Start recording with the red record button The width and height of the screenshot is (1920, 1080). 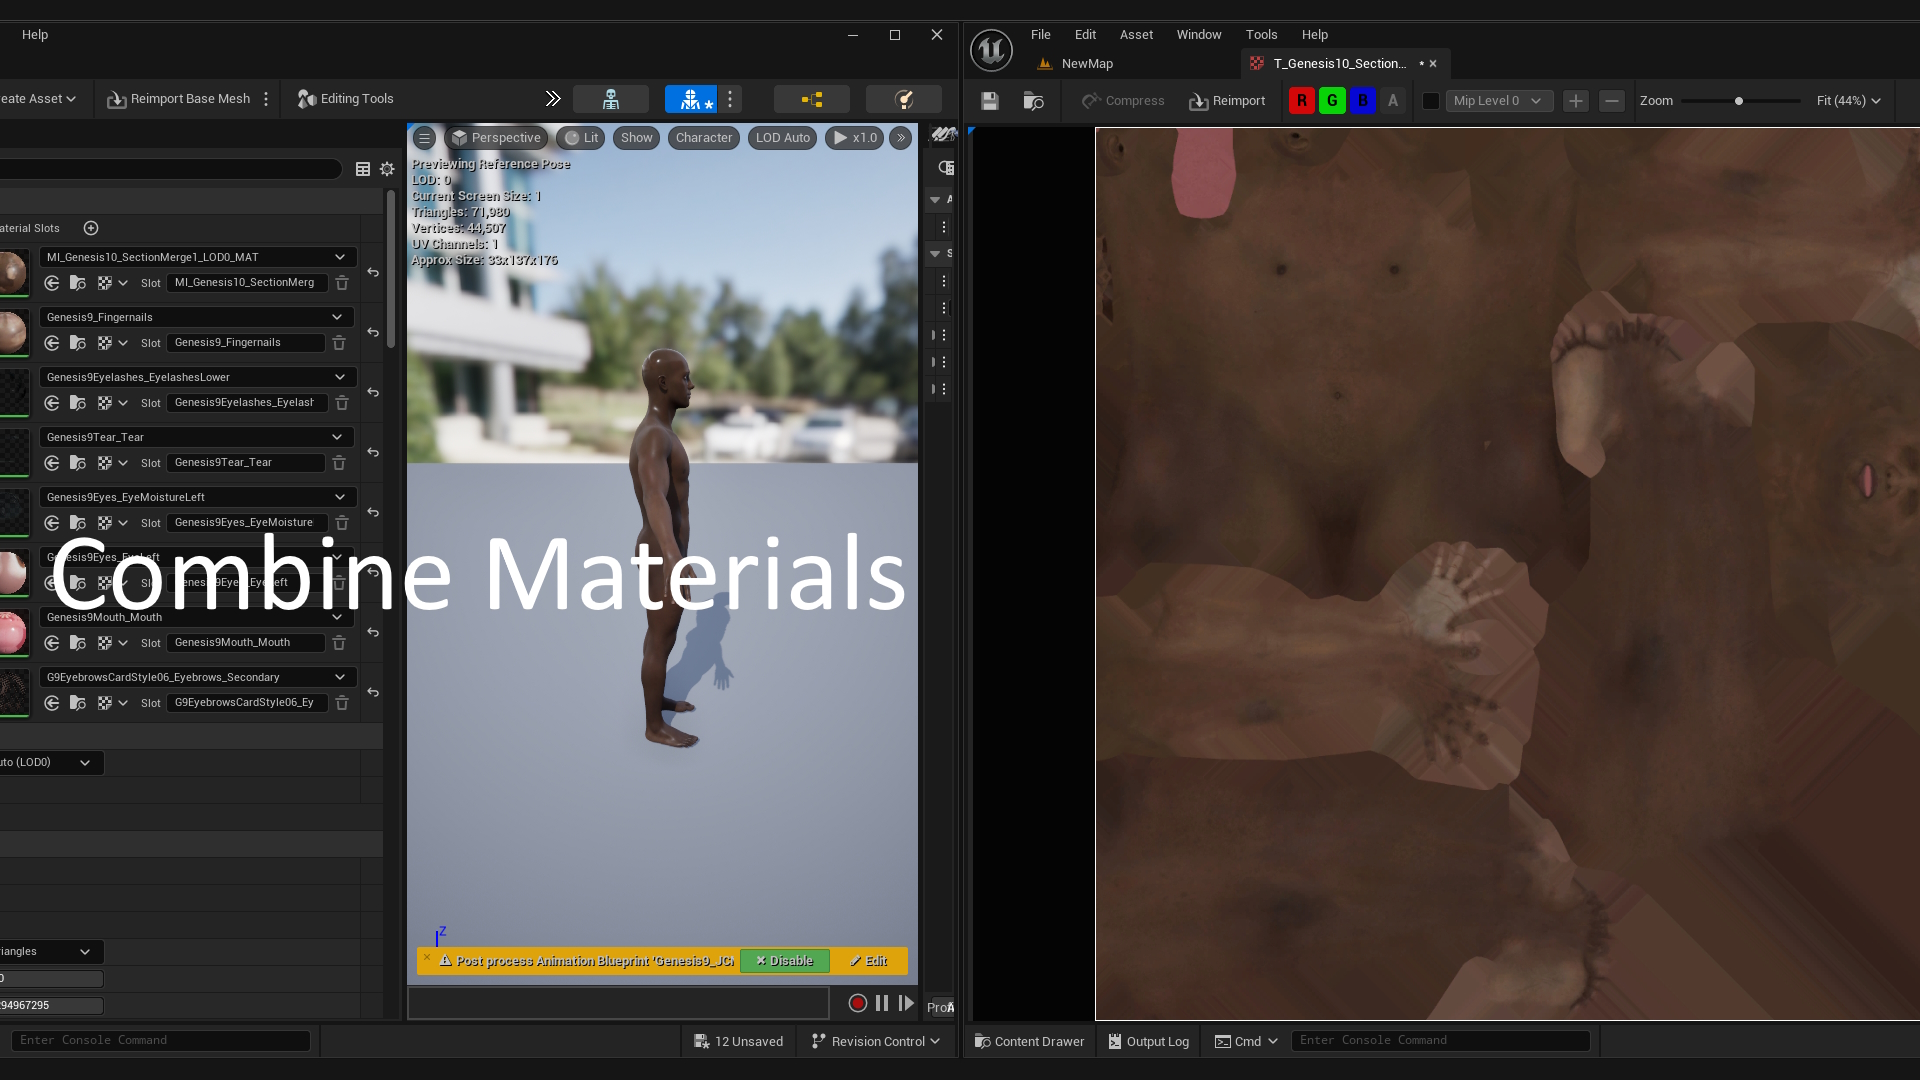857,1003
